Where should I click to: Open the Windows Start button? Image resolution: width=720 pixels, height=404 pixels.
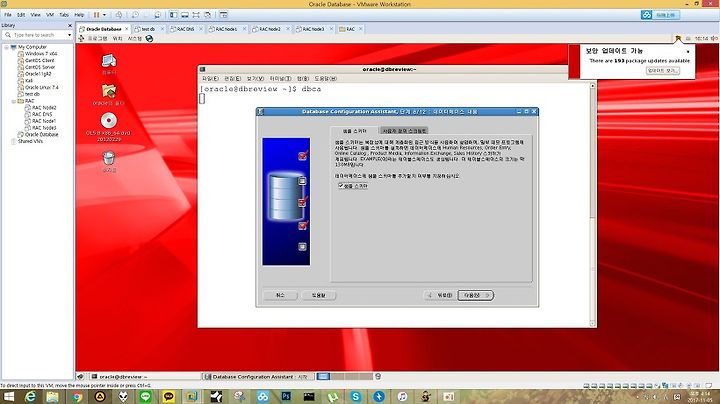tap(8, 397)
